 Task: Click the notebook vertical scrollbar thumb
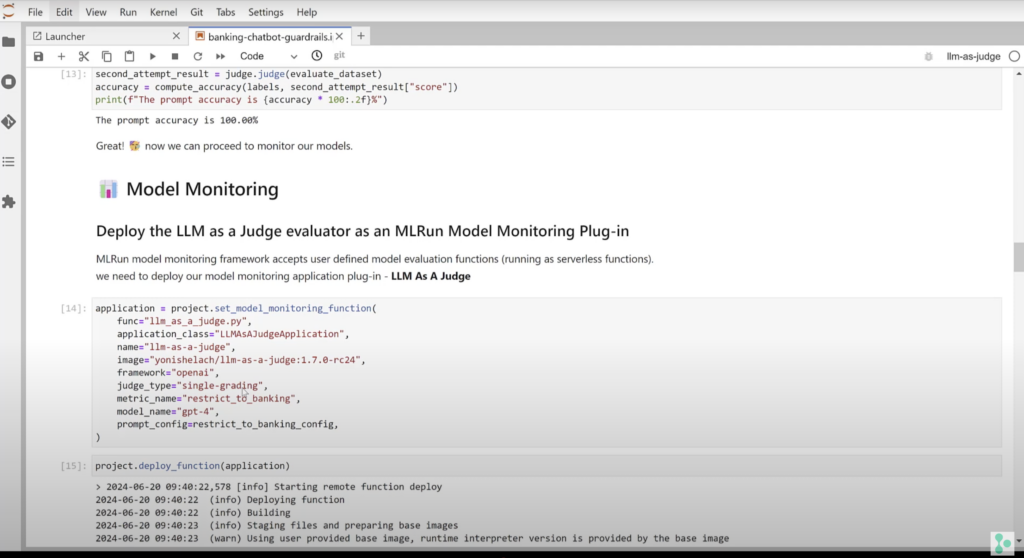1018,257
